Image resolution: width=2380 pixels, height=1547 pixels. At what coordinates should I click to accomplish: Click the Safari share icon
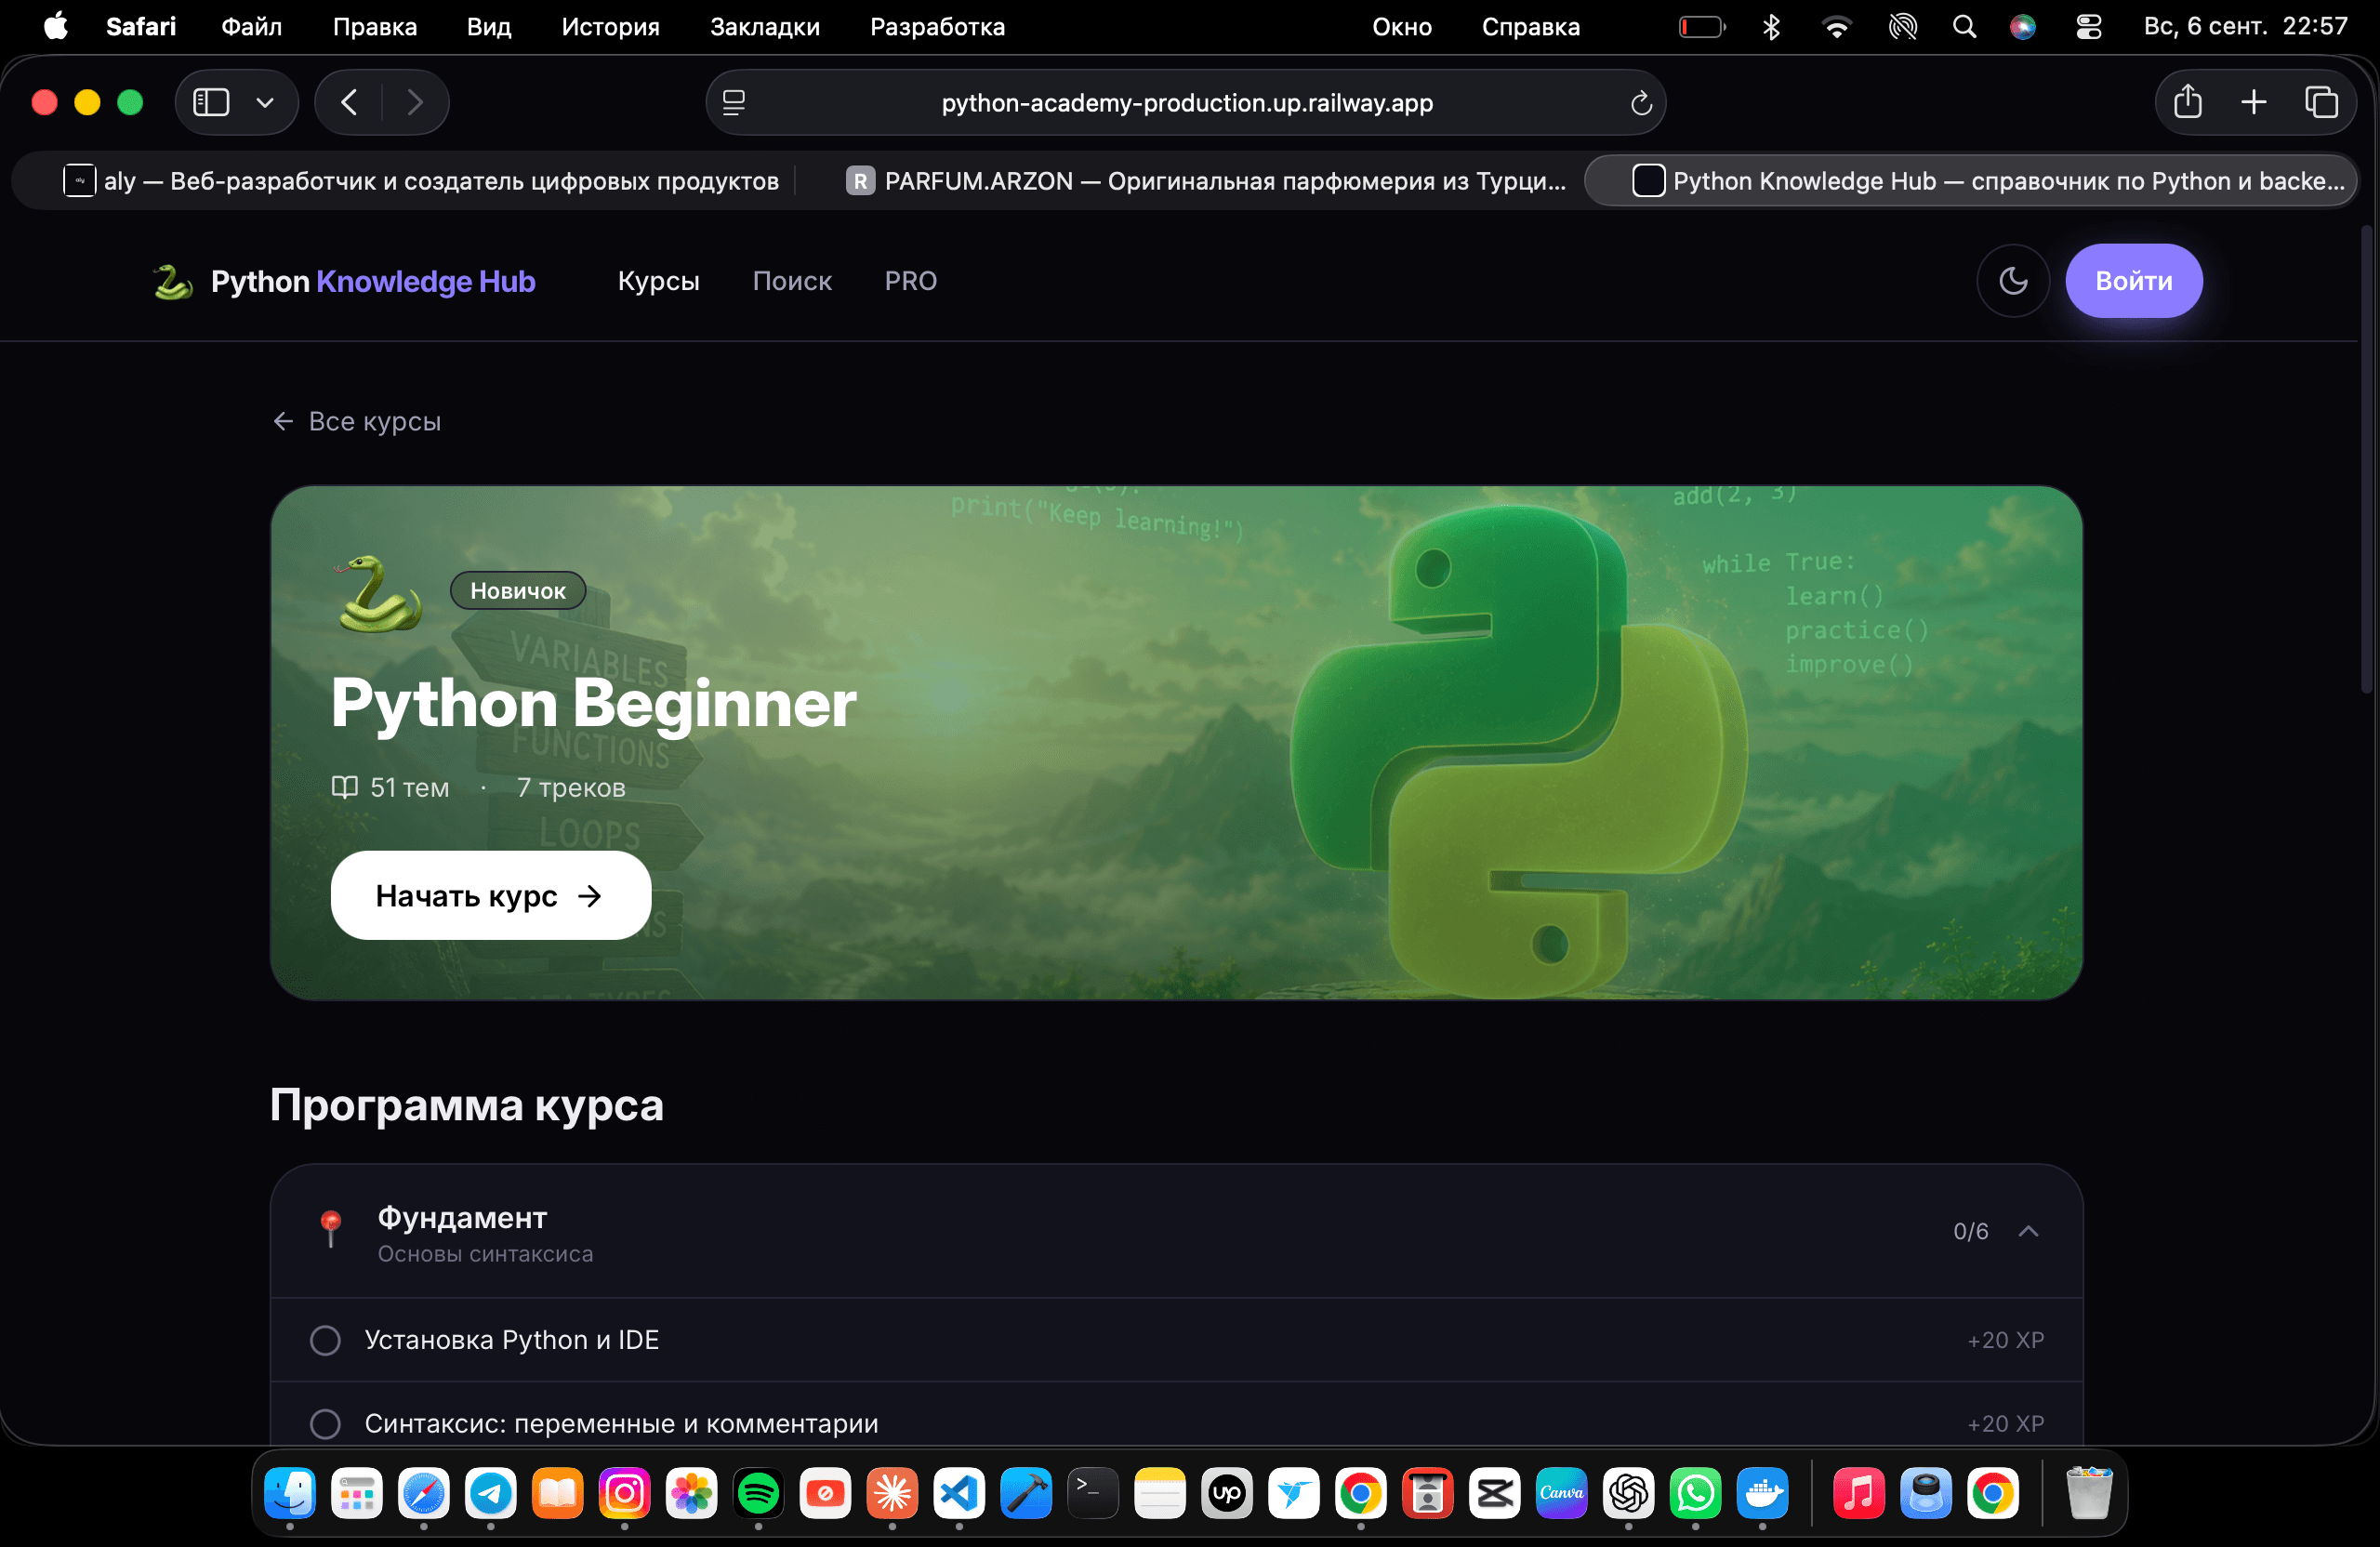coord(2188,101)
